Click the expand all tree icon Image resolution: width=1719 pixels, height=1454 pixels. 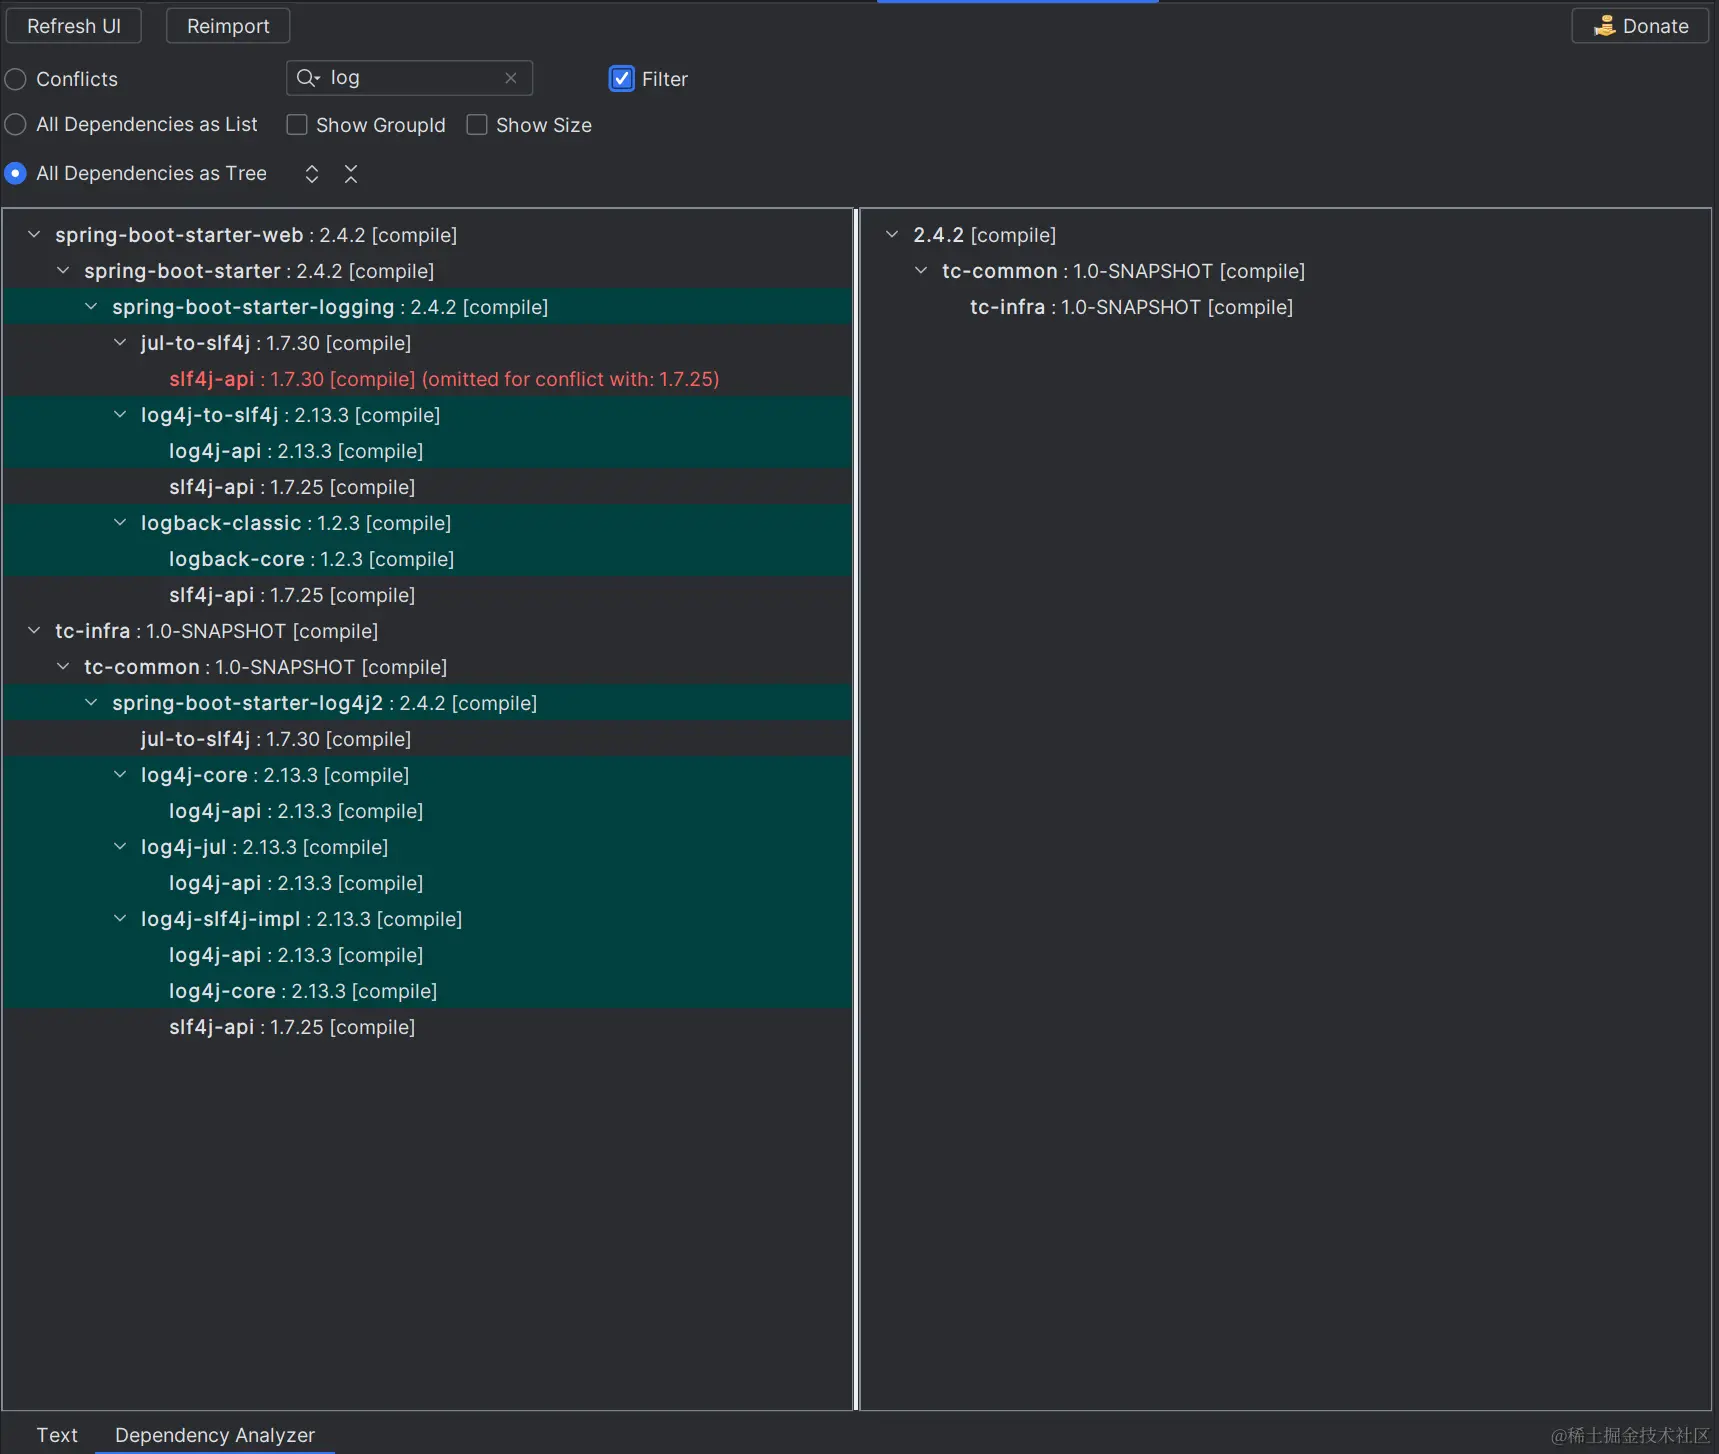(x=312, y=174)
